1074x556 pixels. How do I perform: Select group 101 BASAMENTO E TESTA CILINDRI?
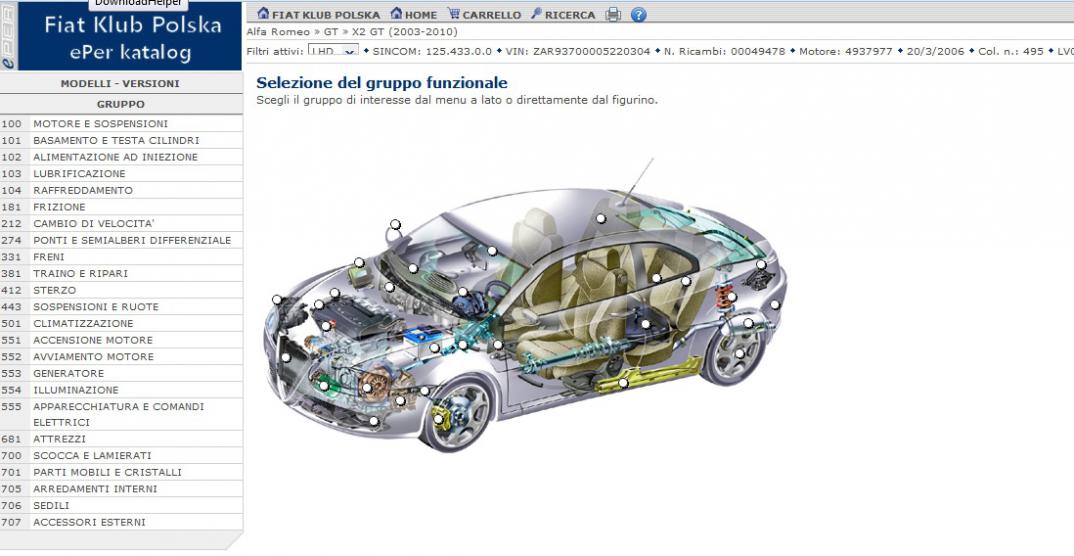pos(121,140)
